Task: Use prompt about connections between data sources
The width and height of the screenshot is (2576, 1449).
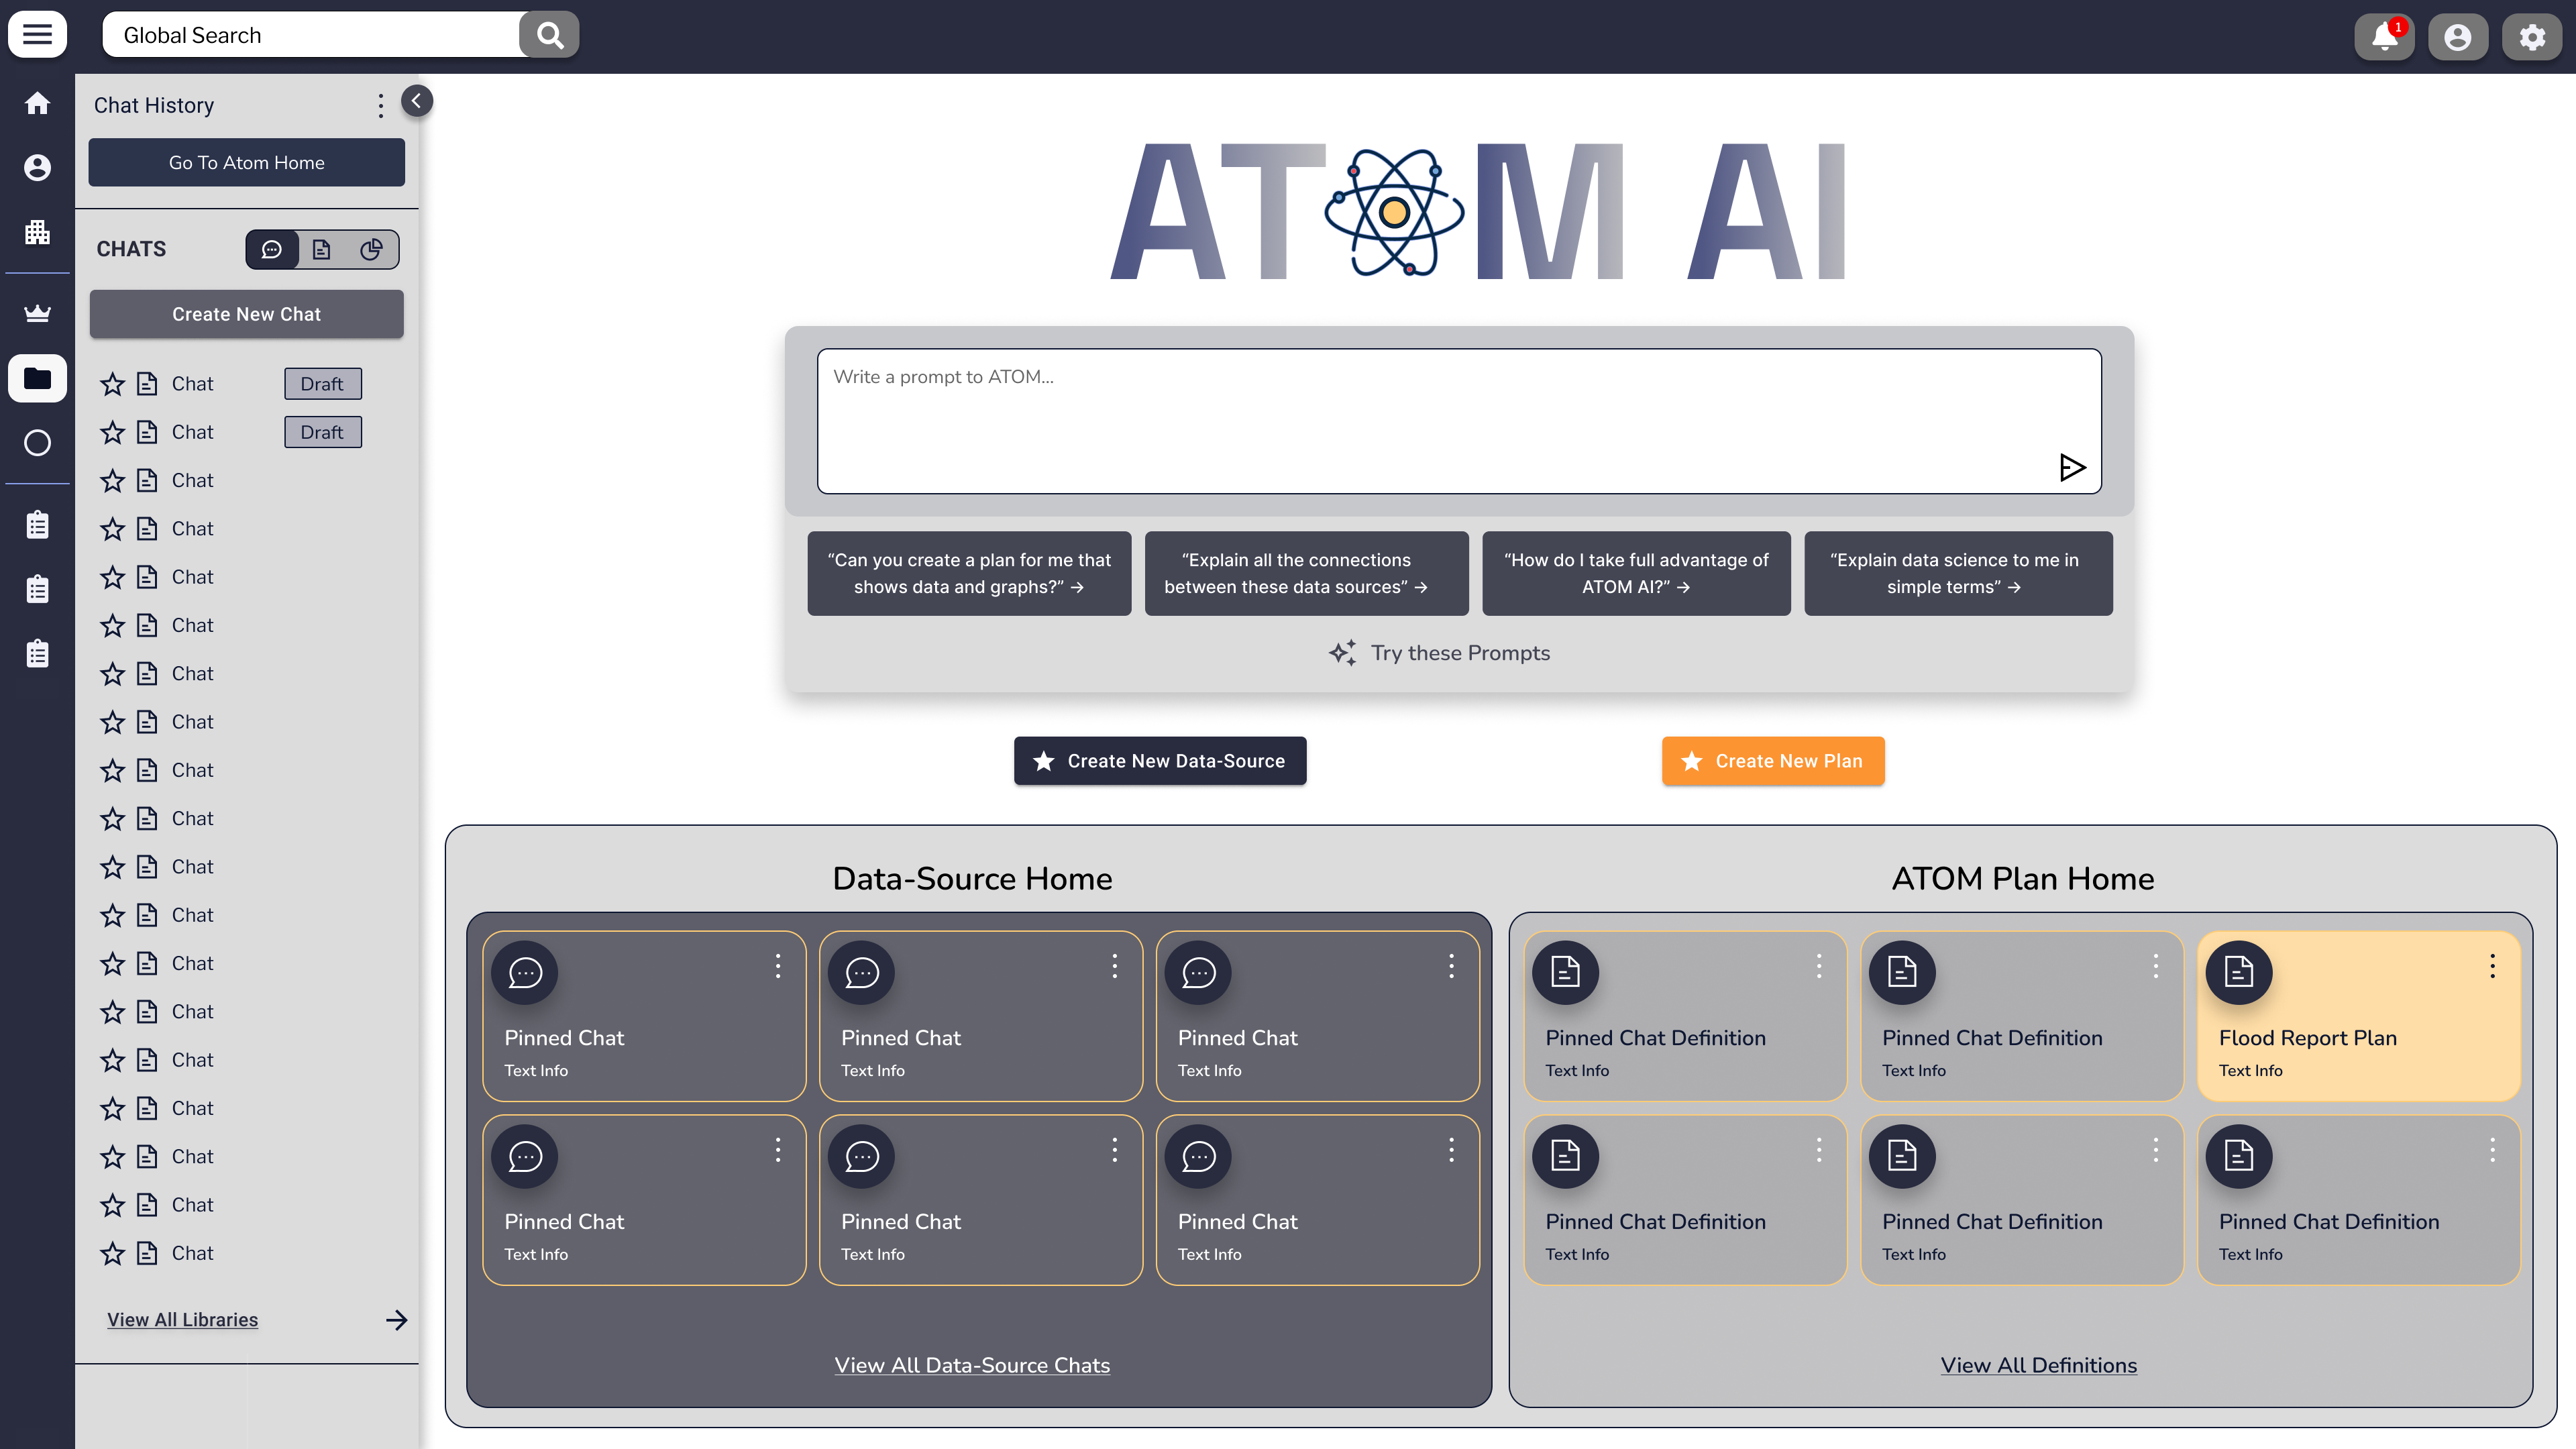Action: (1306, 573)
